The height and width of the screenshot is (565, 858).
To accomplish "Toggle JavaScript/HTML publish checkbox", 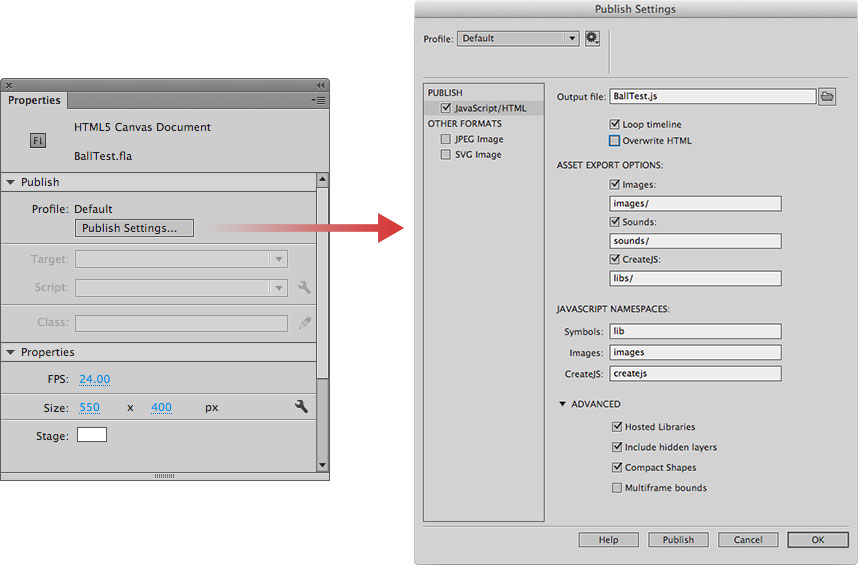I will coord(446,108).
